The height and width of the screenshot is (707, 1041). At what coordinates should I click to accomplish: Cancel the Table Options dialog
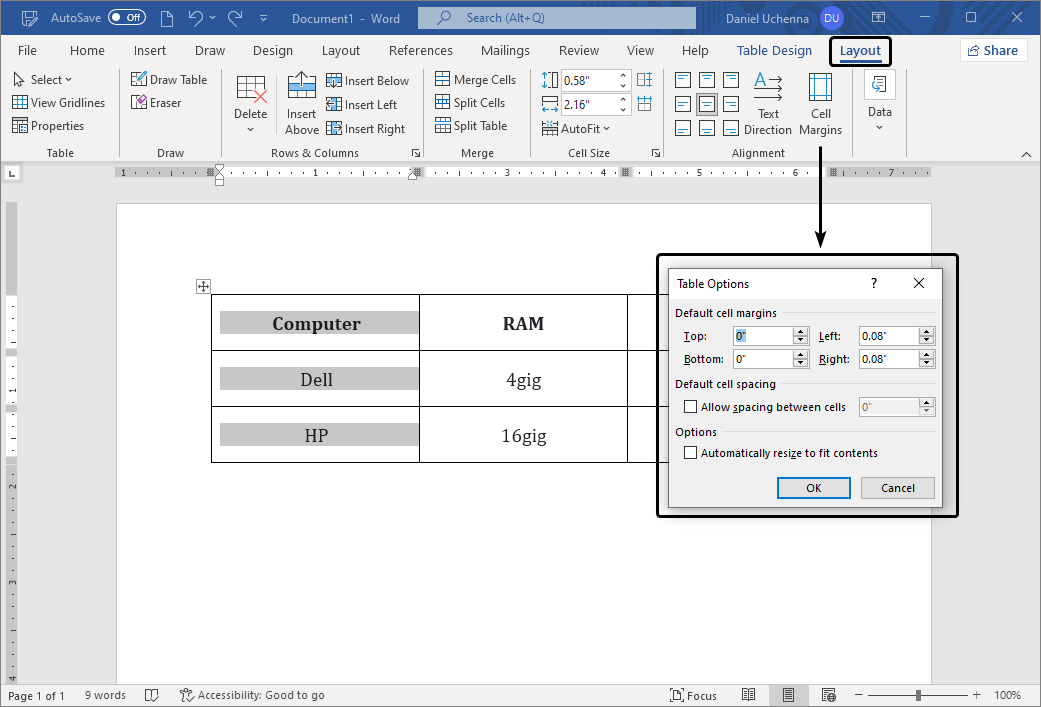pyautogui.click(x=897, y=488)
